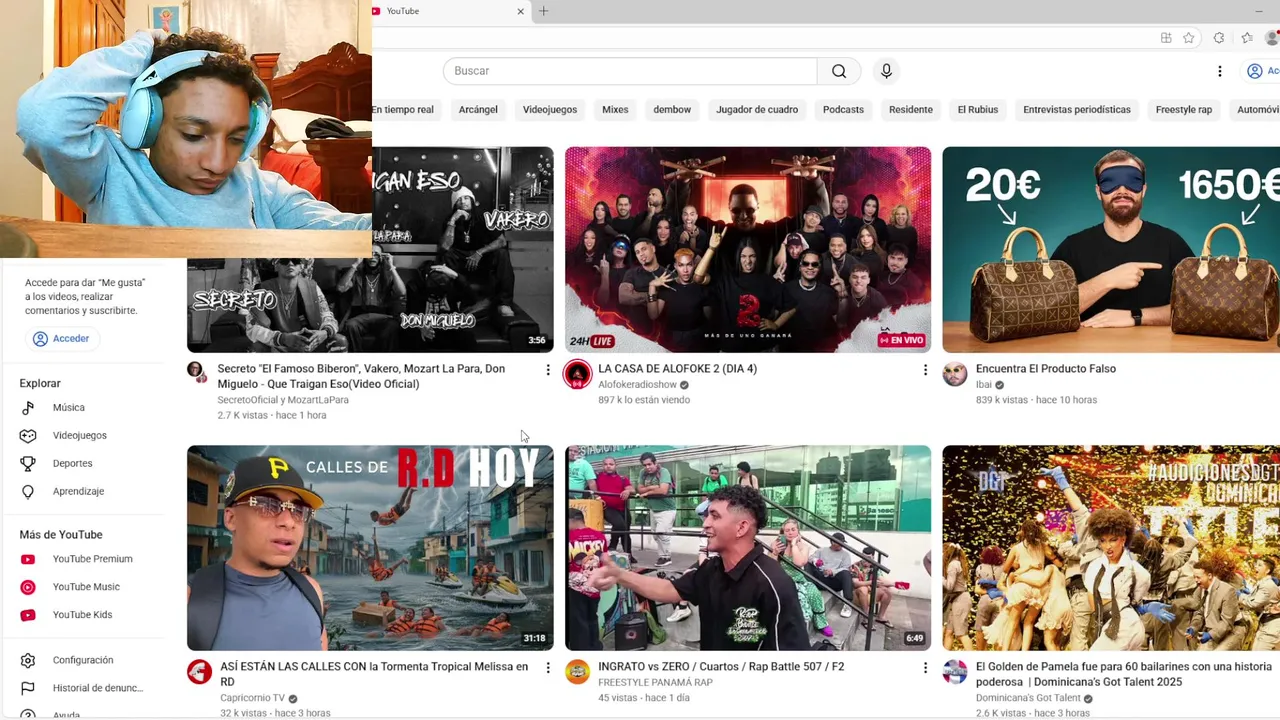This screenshot has height=720, width=1280.
Task: Select the Freestyle rap chip
Action: coord(1184,110)
